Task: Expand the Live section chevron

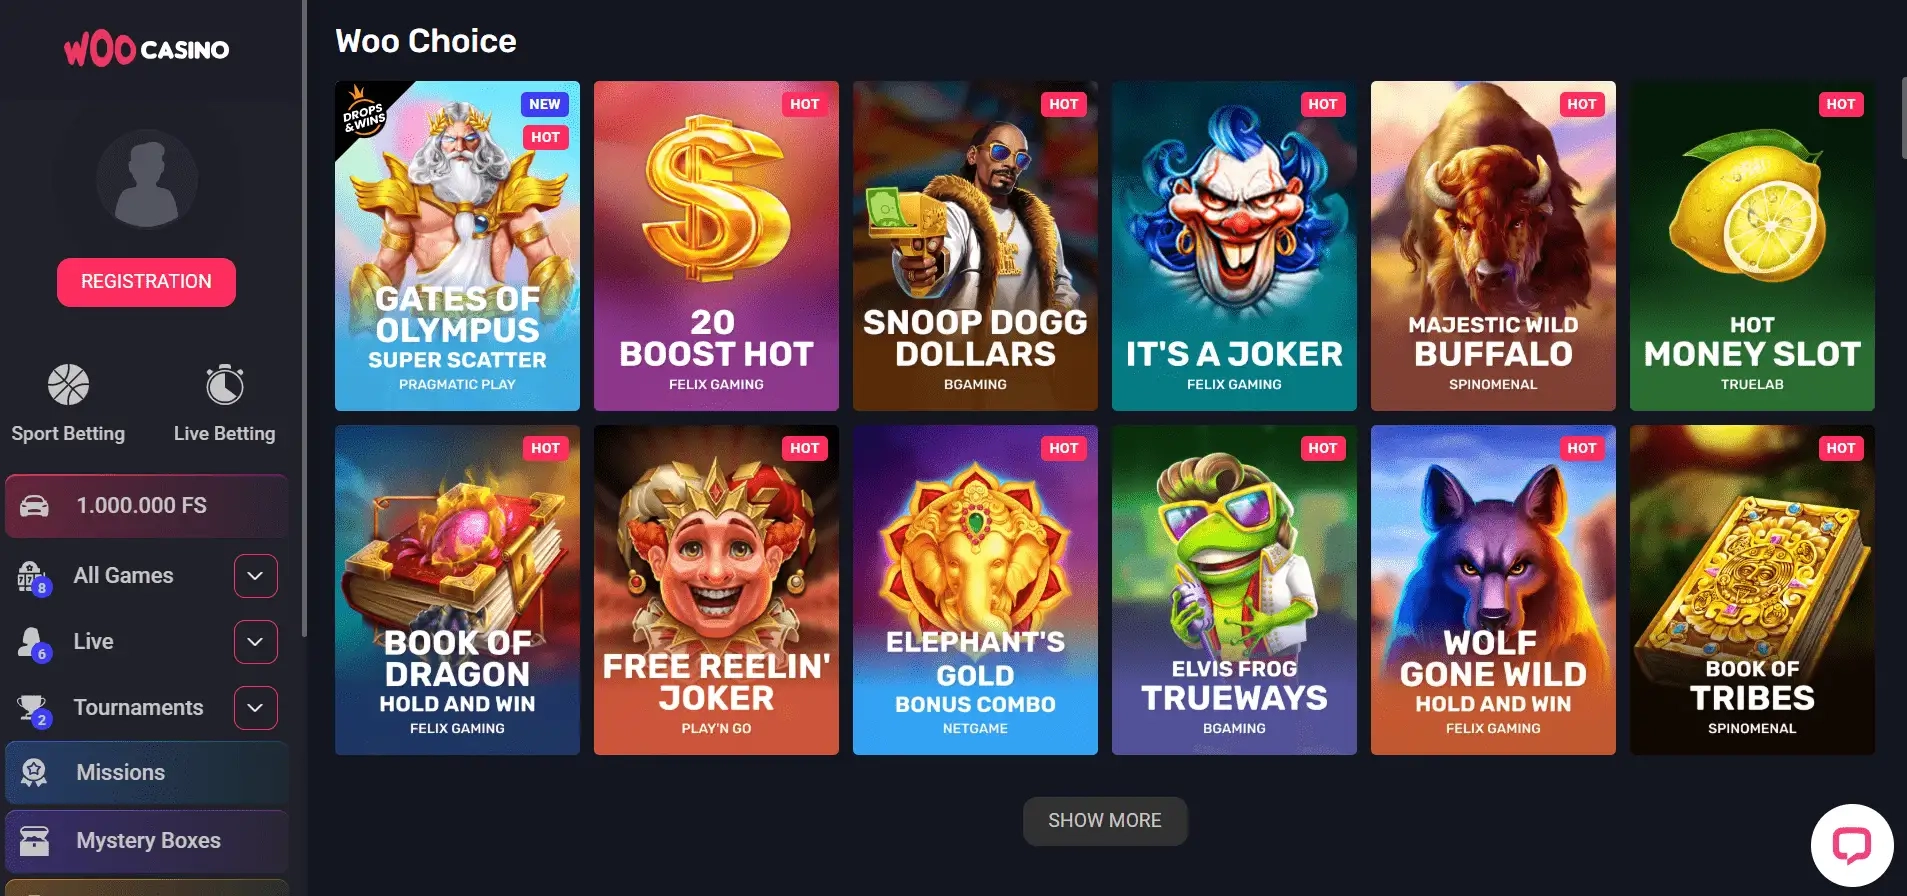Action: point(256,642)
